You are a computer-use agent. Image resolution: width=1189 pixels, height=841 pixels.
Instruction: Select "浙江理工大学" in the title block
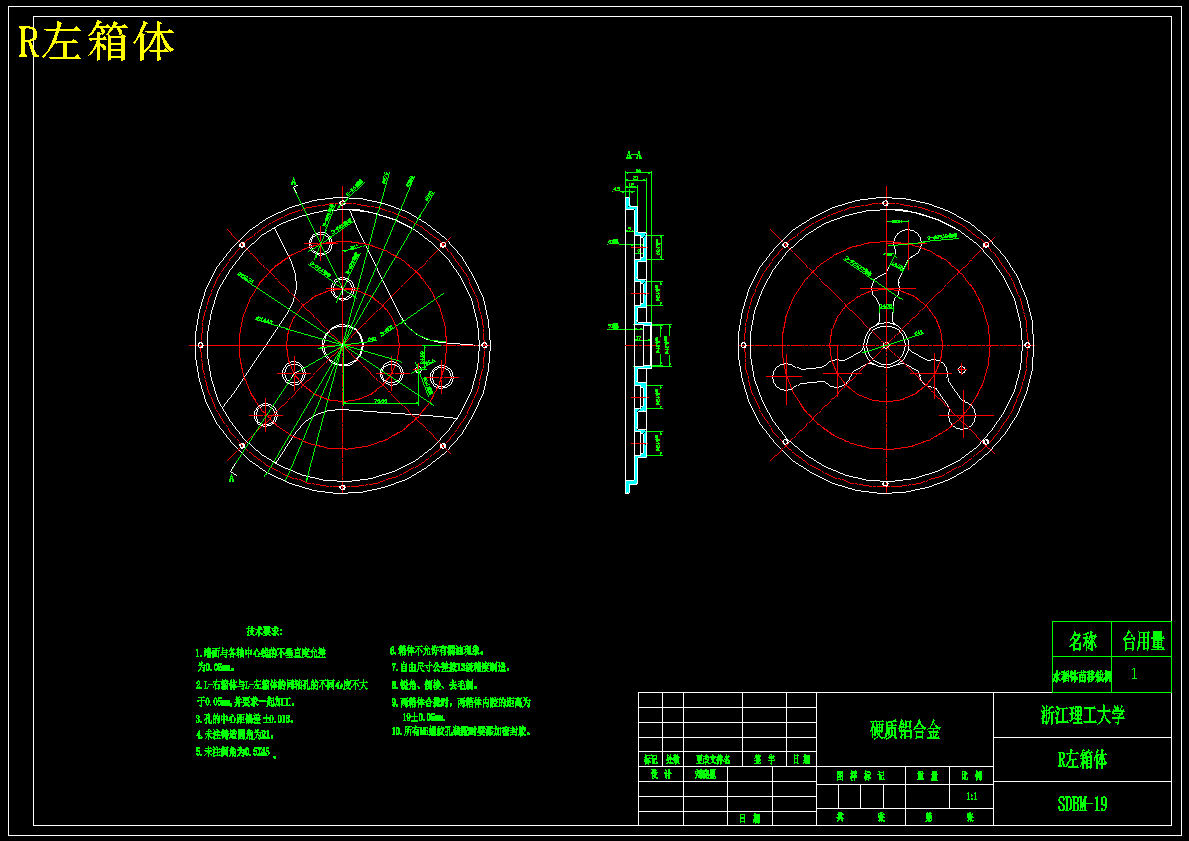point(1082,715)
